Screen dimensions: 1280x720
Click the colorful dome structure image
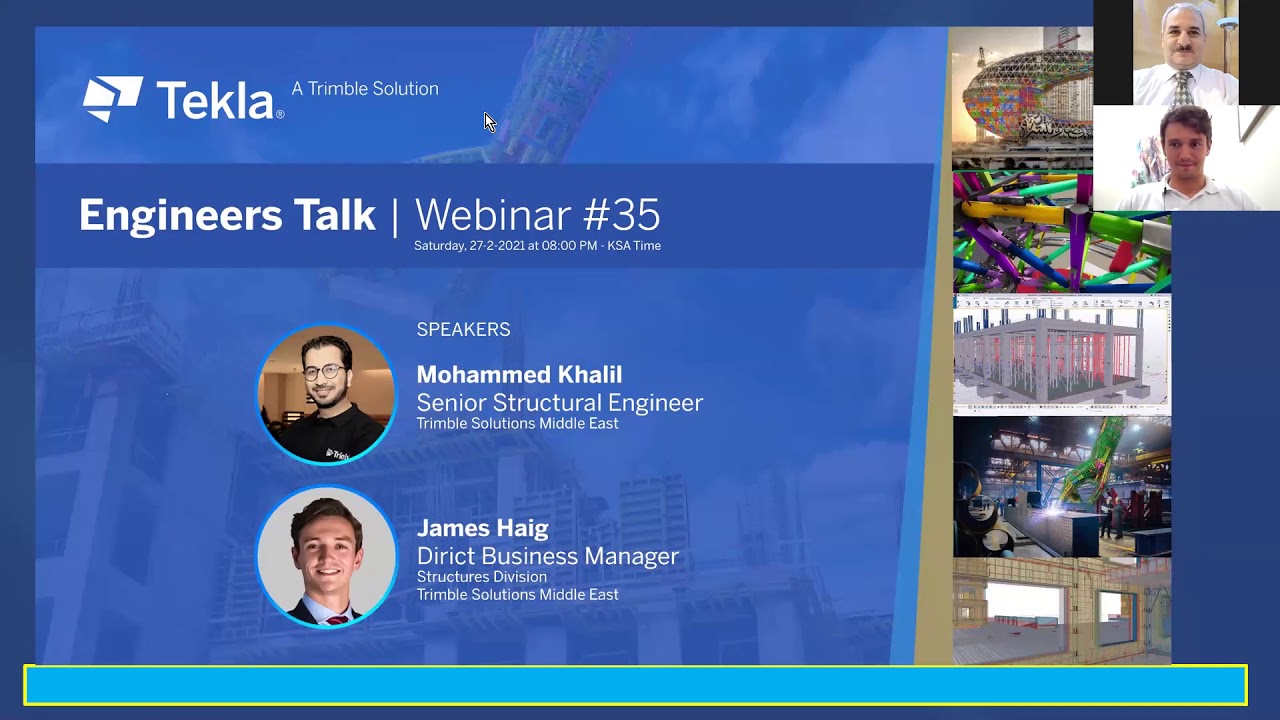coord(1021,98)
